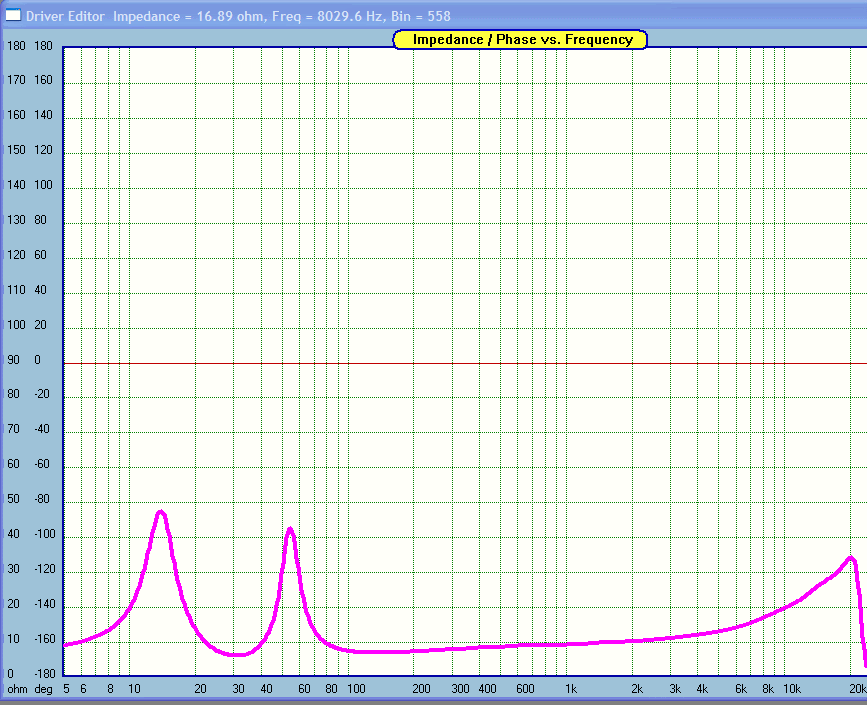This screenshot has width=867, height=705.
Task: Click the -160 phase axis label
Action: [x=45, y=639]
